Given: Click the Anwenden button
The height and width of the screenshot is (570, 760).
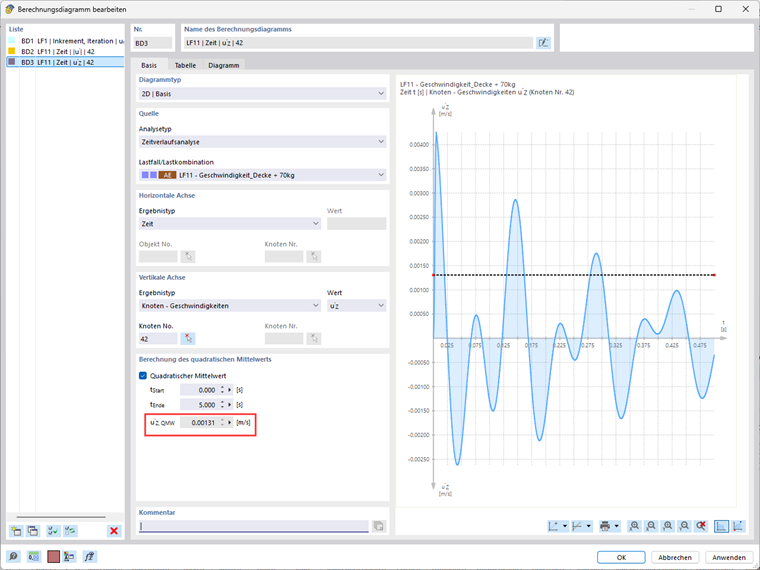Looking at the screenshot, I should click(728, 557).
